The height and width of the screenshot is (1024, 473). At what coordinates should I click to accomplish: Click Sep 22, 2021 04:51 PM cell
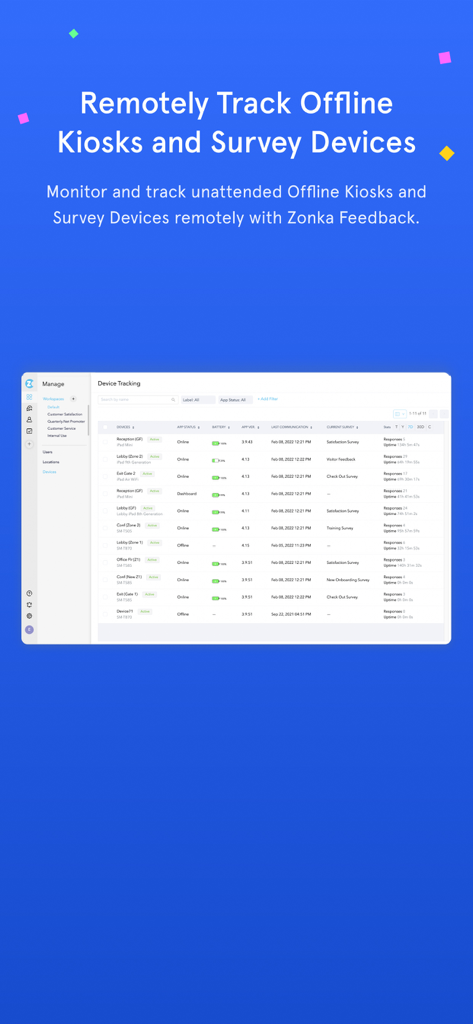[292, 614]
